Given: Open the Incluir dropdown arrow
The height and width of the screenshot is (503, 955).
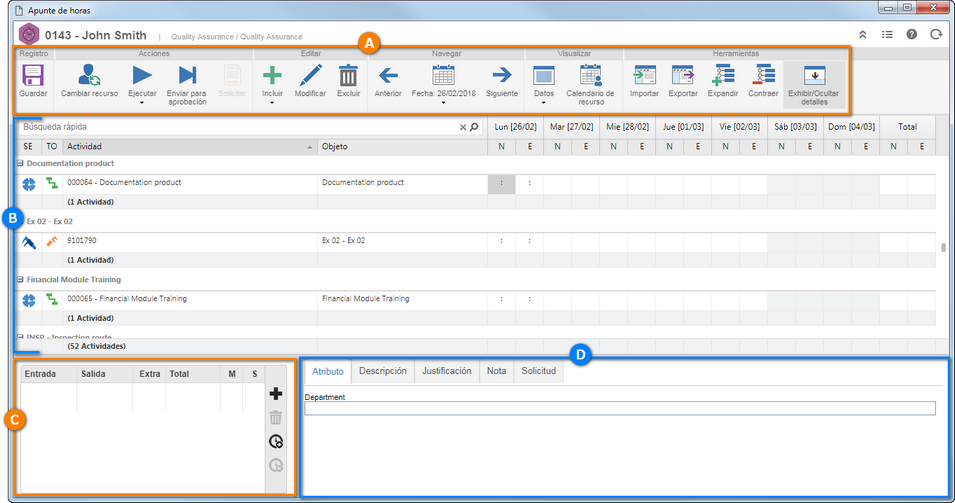Looking at the screenshot, I should coord(272,103).
